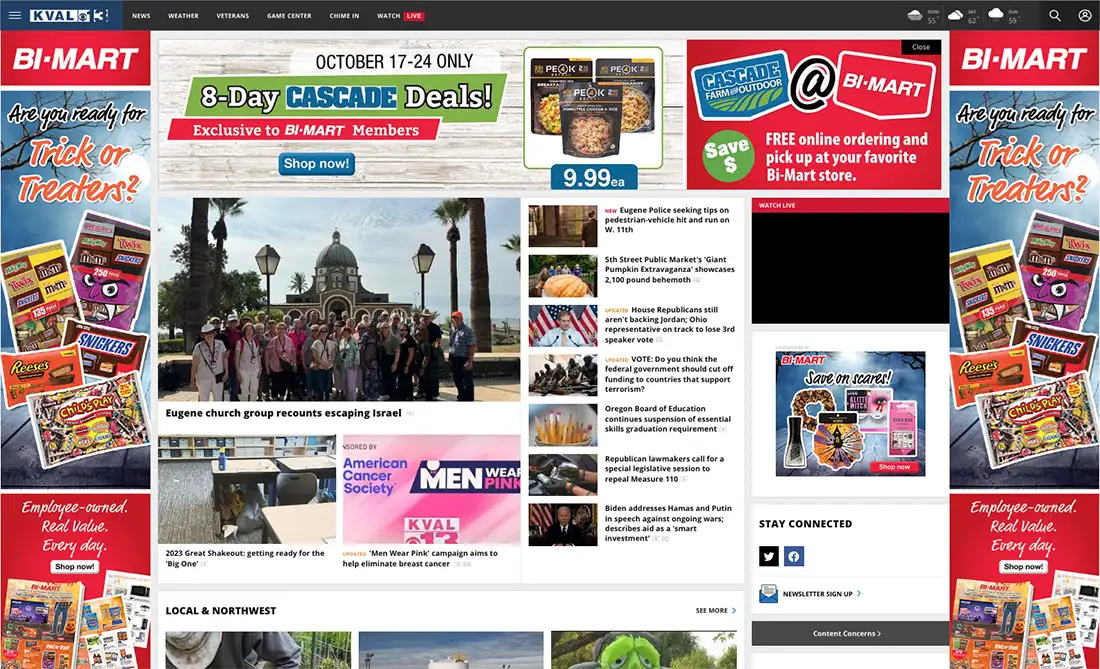1100x669 pixels.
Task: Click the green monster photo in Local & Northwest
Action: 643,650
